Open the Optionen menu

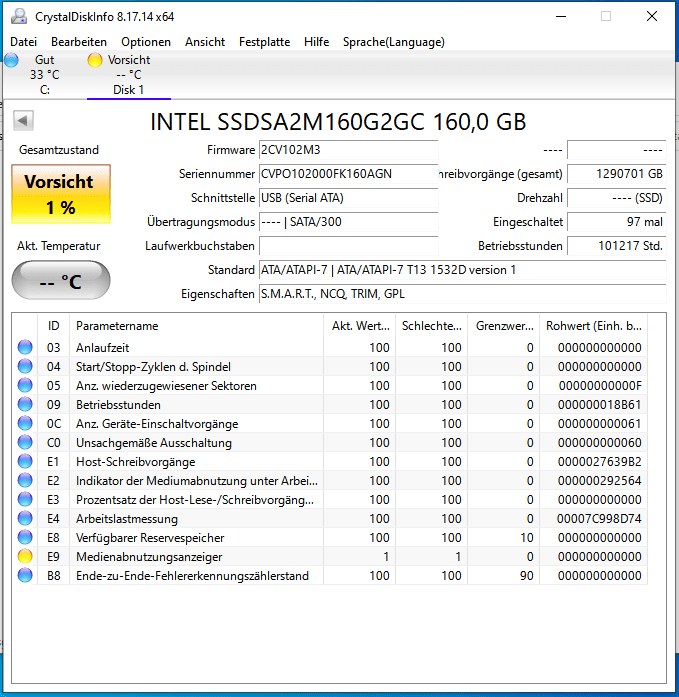coord(146,42)
